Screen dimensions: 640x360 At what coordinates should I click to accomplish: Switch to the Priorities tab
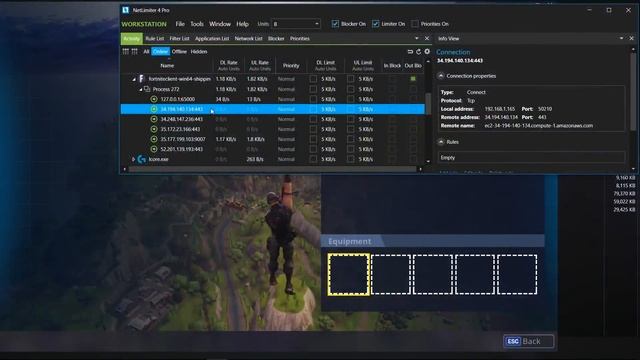pyautogui.click(x=300, y=38)
